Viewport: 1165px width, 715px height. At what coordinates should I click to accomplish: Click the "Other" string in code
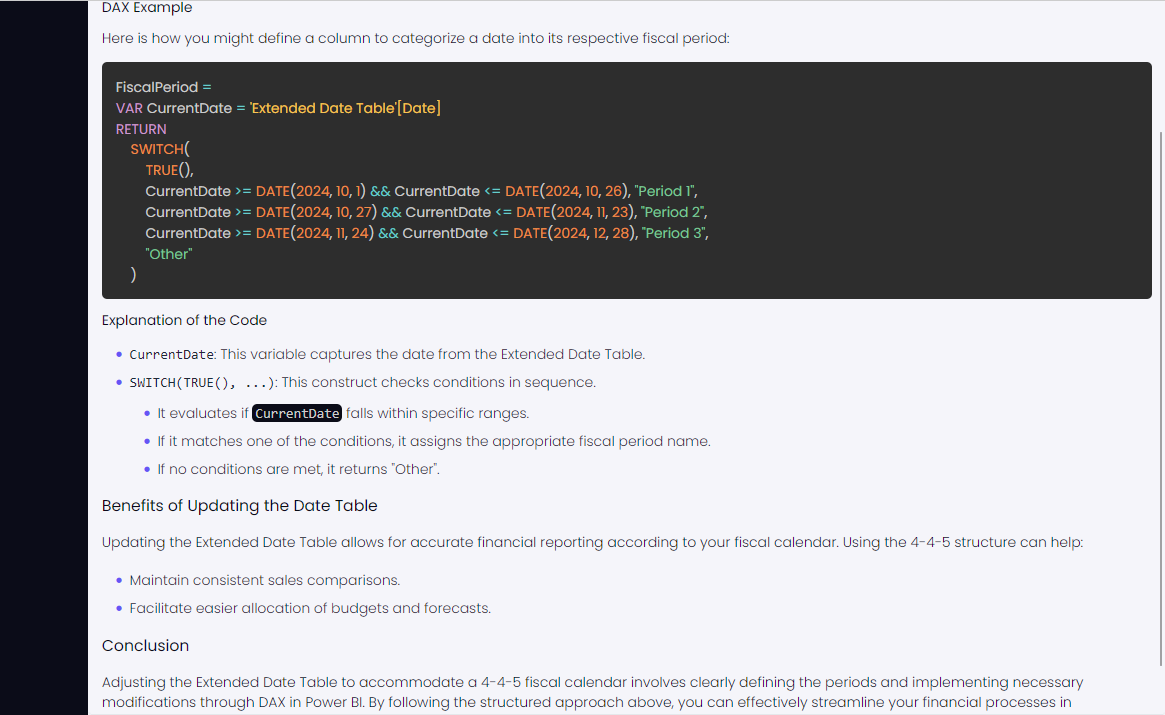(x=169, y=253)
